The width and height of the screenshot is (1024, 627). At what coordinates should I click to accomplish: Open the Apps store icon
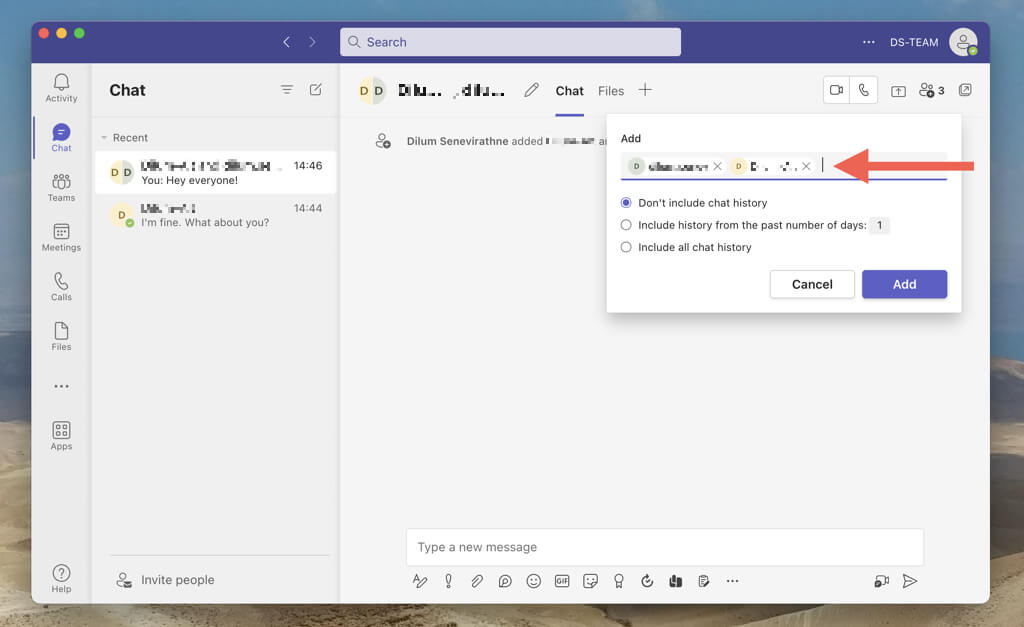pyautogui.click(x=61, y=435)
